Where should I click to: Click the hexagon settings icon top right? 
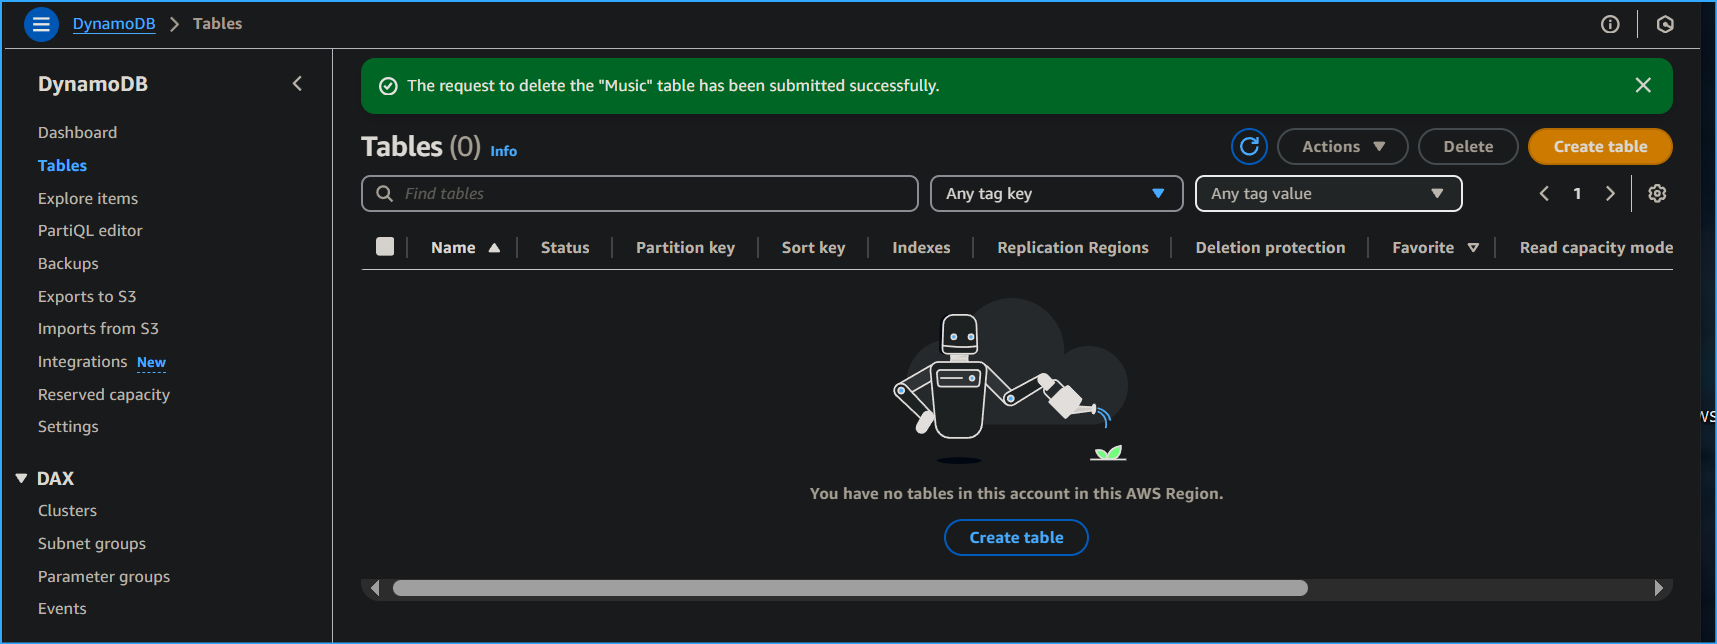point(1664,24)
